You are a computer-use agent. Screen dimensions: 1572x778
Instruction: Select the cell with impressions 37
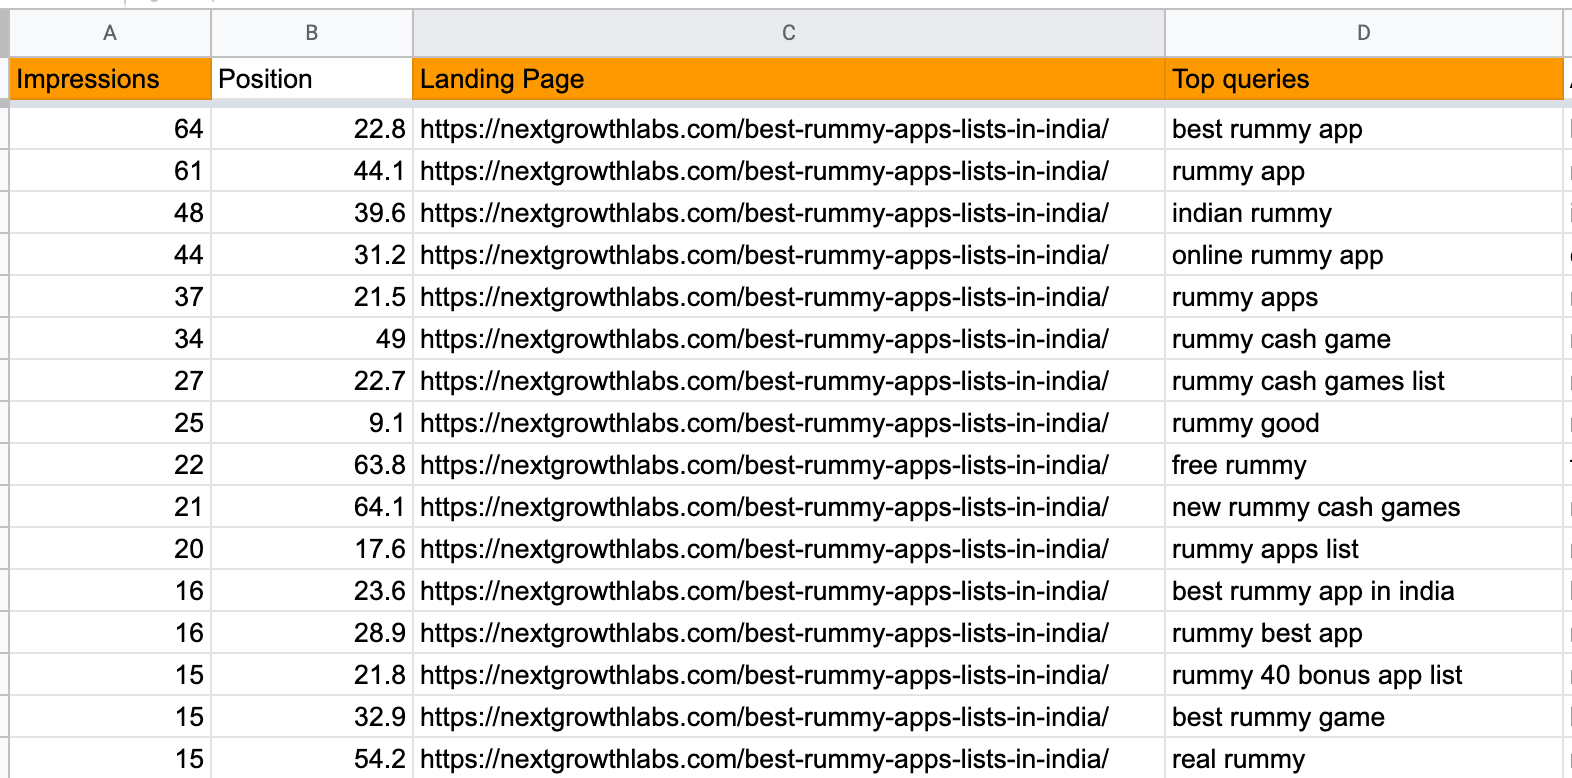tap(110, 297)
